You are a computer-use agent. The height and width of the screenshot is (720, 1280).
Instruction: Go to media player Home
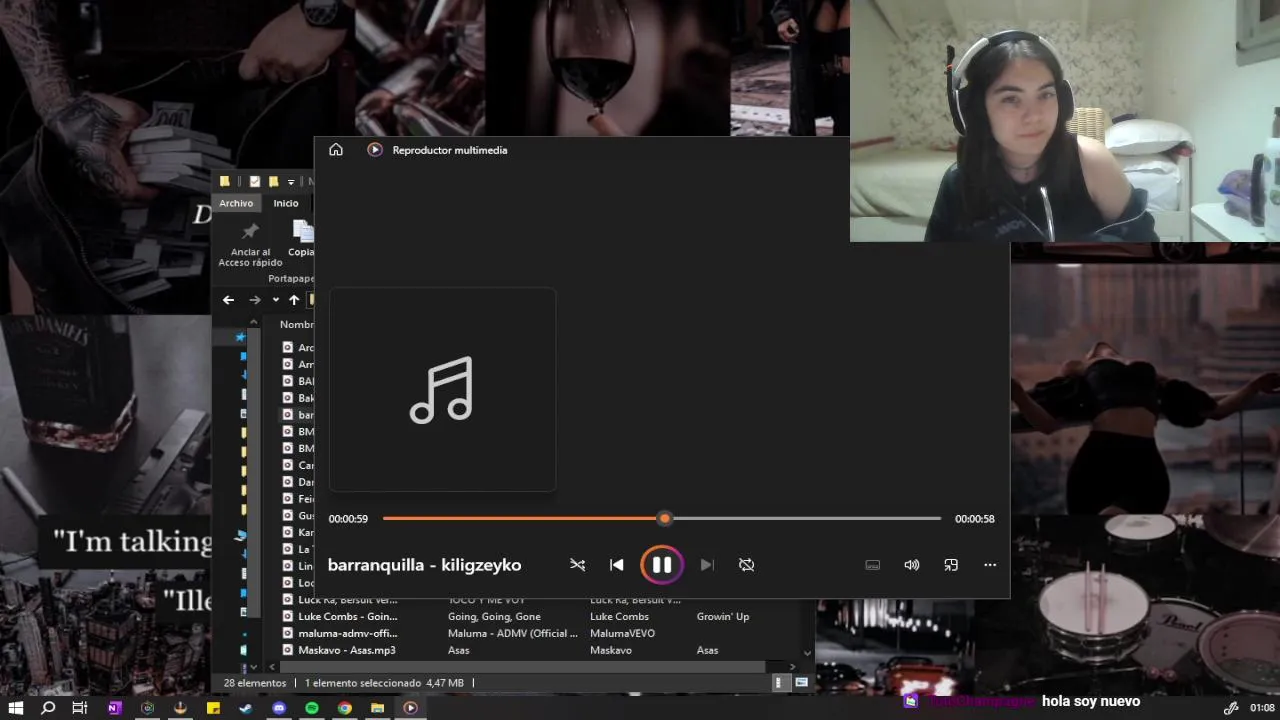point(336,150)
